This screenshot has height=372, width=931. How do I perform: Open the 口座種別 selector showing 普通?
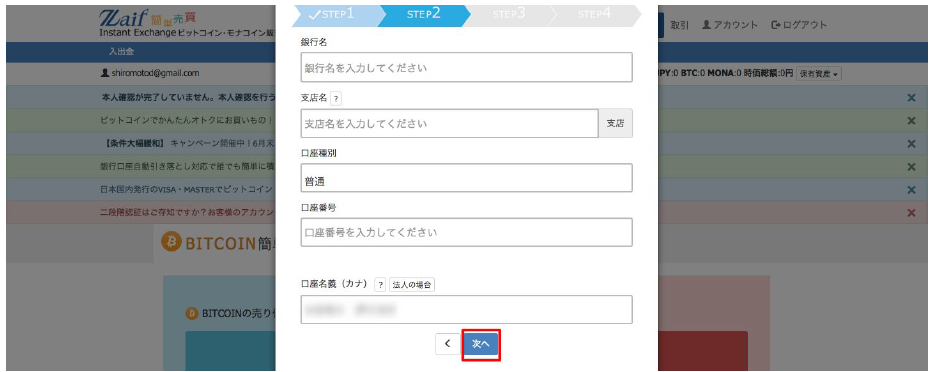(466, 178)
